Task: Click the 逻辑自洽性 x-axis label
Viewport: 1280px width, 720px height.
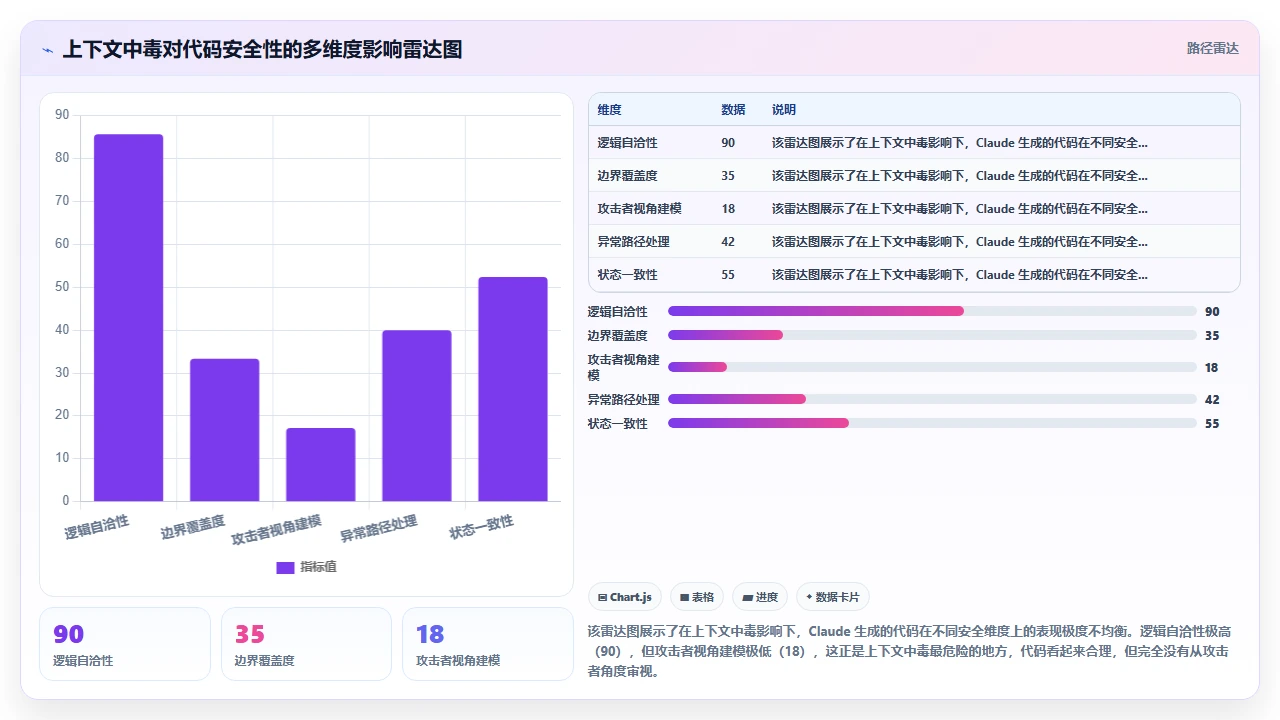Action: 97,527
